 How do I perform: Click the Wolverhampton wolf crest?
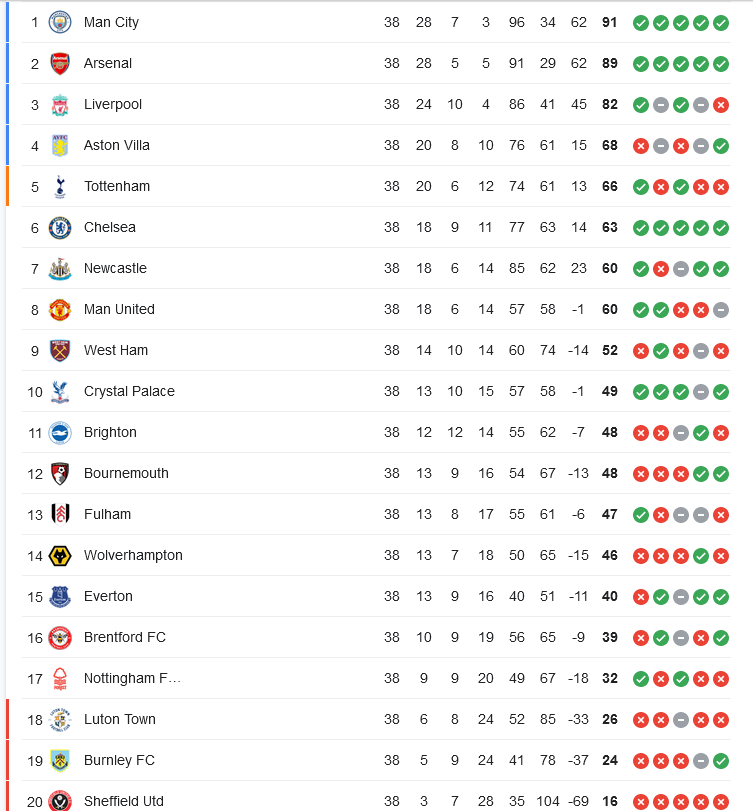[x=59, y=555]
